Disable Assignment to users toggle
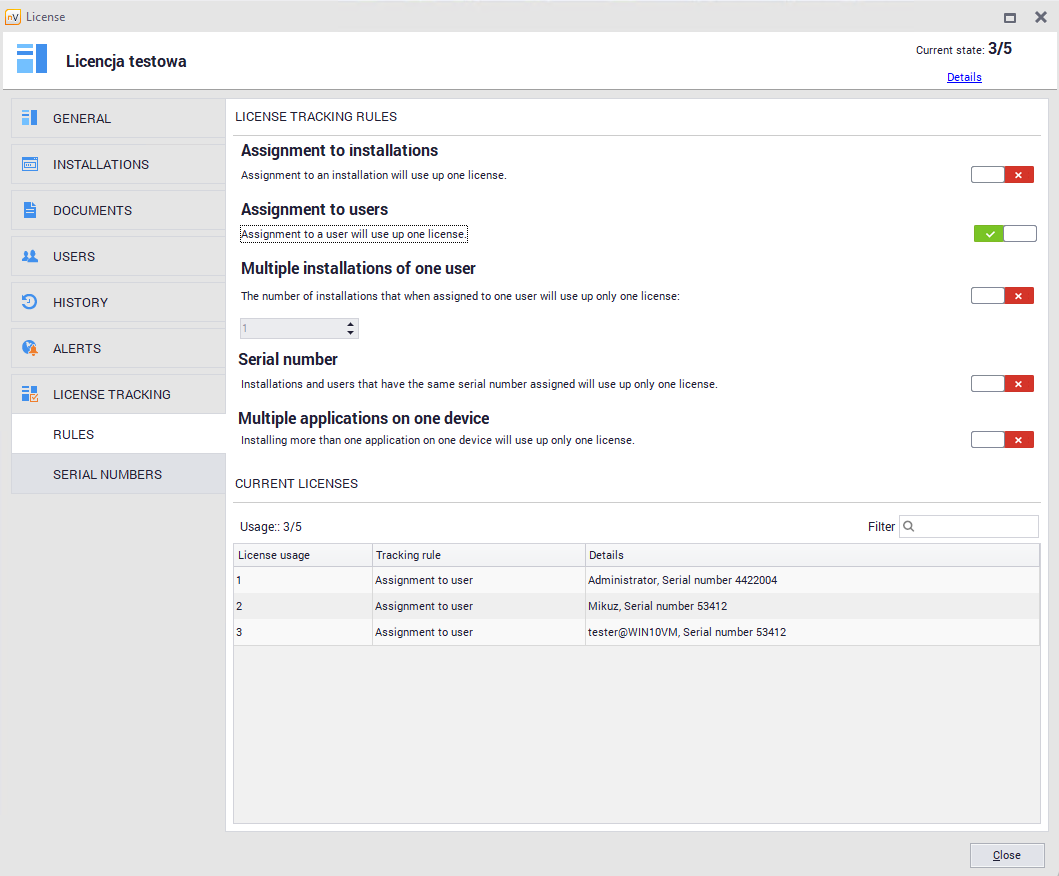 point(1005,234)
